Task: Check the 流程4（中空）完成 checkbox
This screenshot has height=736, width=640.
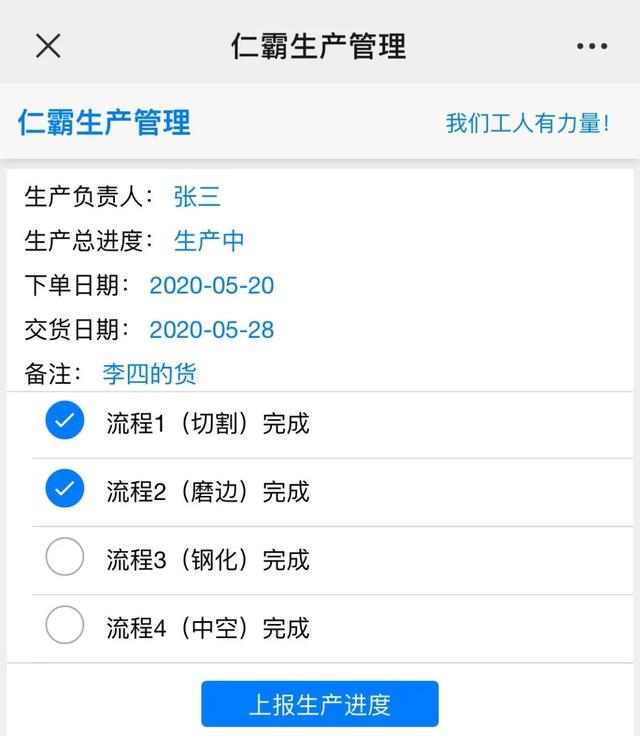Action: point(65,625)
